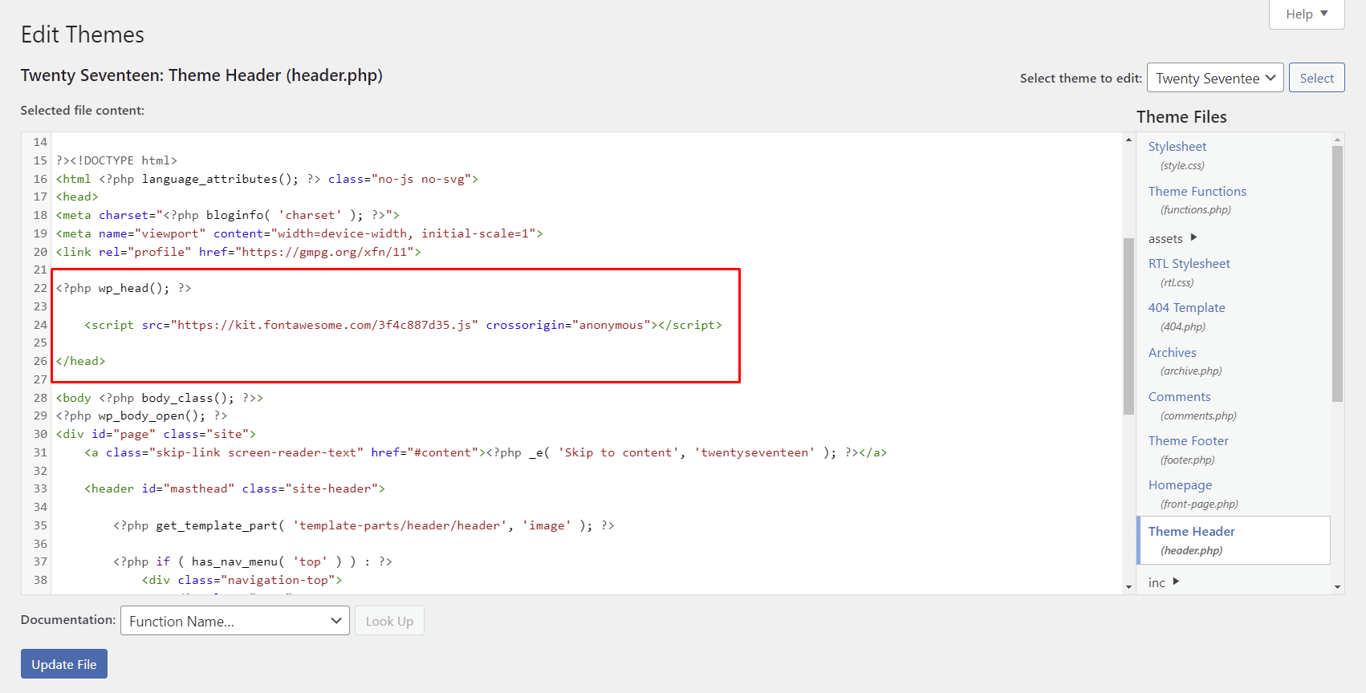Open the theme selection dropdown

(x=1214, y=77)
